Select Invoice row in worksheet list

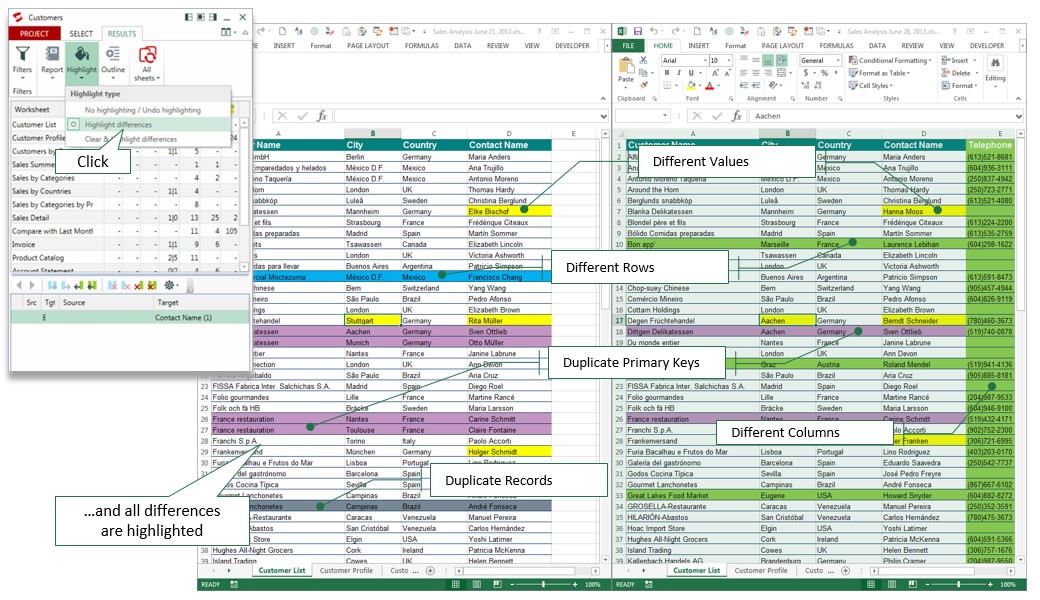125,244
